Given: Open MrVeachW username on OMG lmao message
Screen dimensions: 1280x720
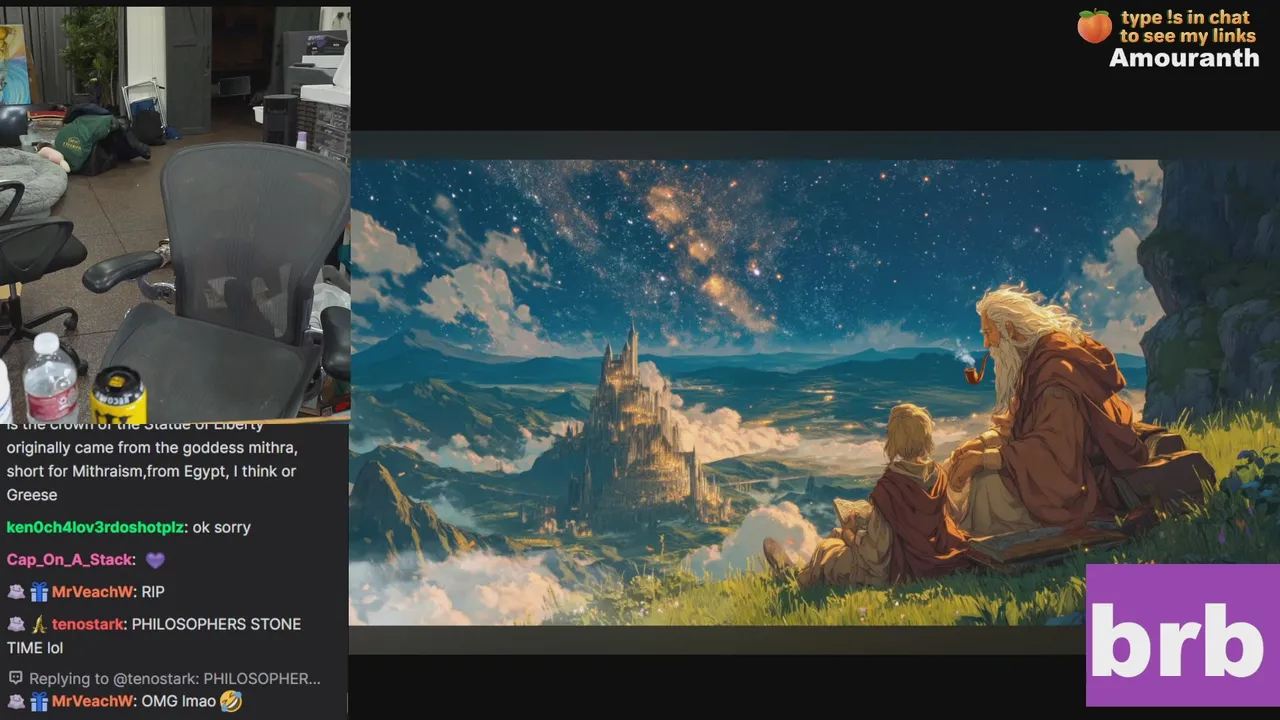Looking at the screenshot, I should [x=93, y=702].
